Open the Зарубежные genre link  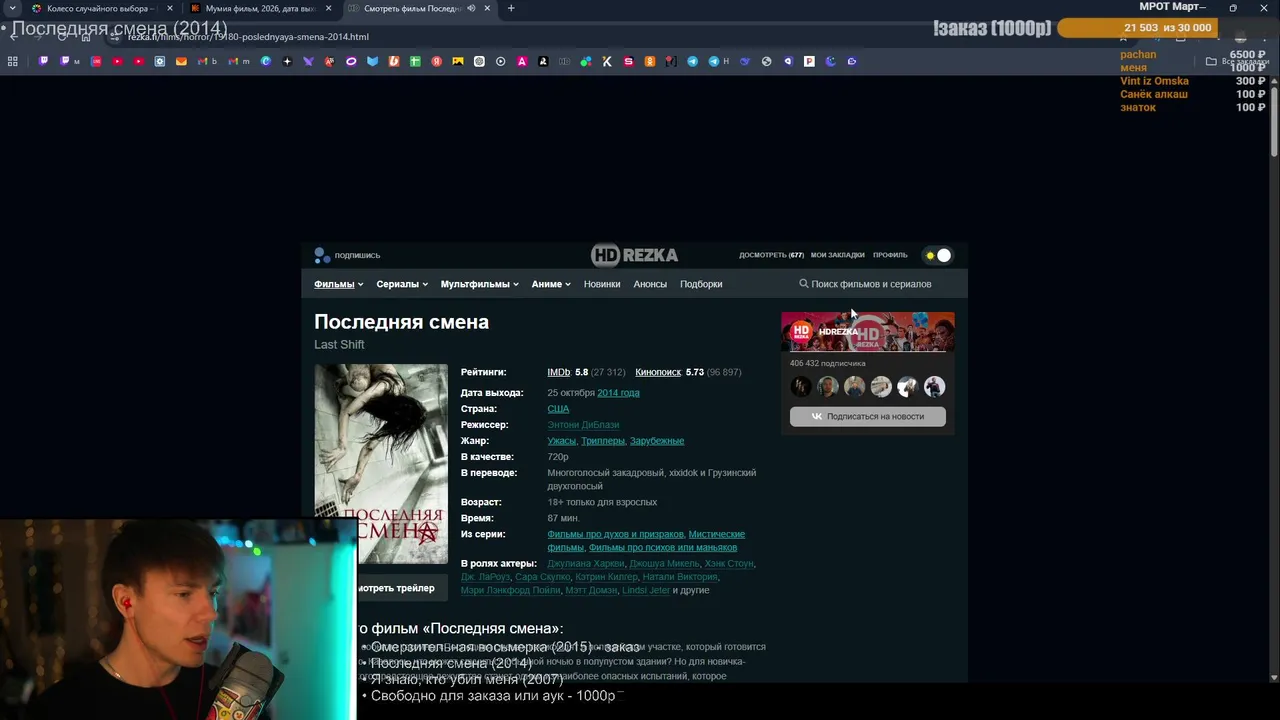[x=657, y=441]
